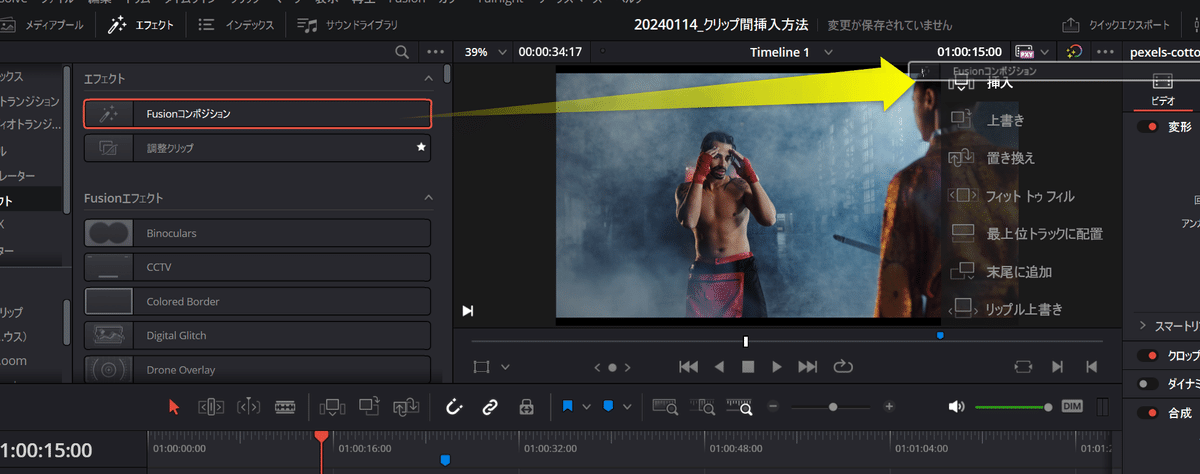The width and height of the screenshot is (1200, 474).
Task: Choose 上書き in the edit overlay
Action: (x=1005, y=120)
